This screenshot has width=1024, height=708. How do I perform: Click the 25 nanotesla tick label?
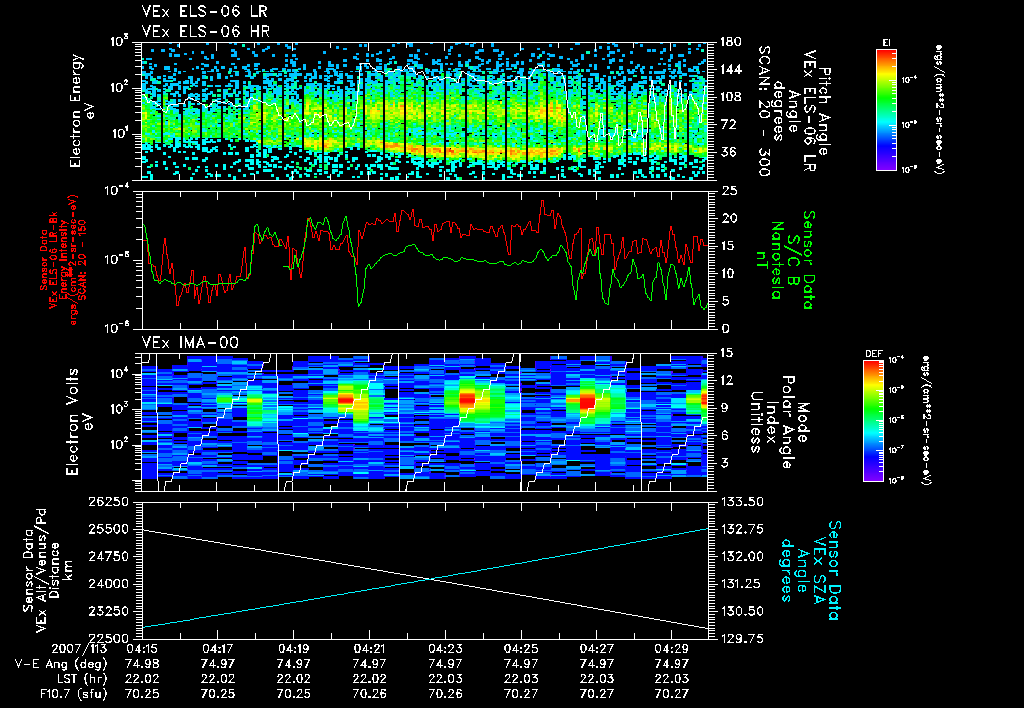click(729, 191)
